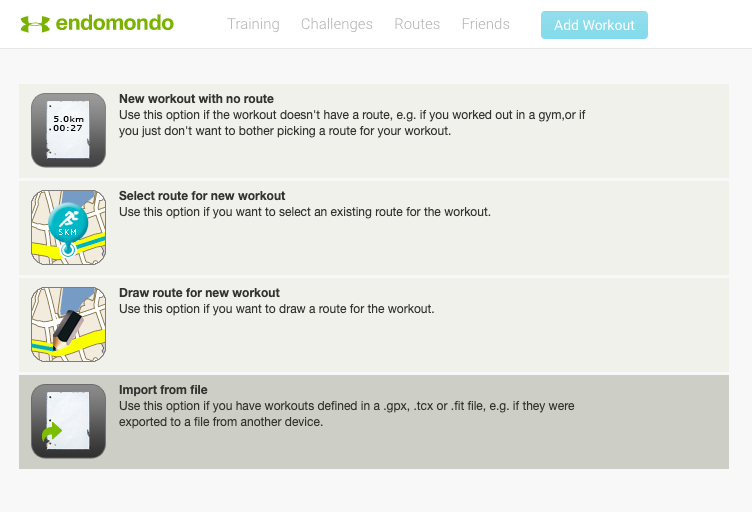Click the gym workout description text

pos(351,123)
